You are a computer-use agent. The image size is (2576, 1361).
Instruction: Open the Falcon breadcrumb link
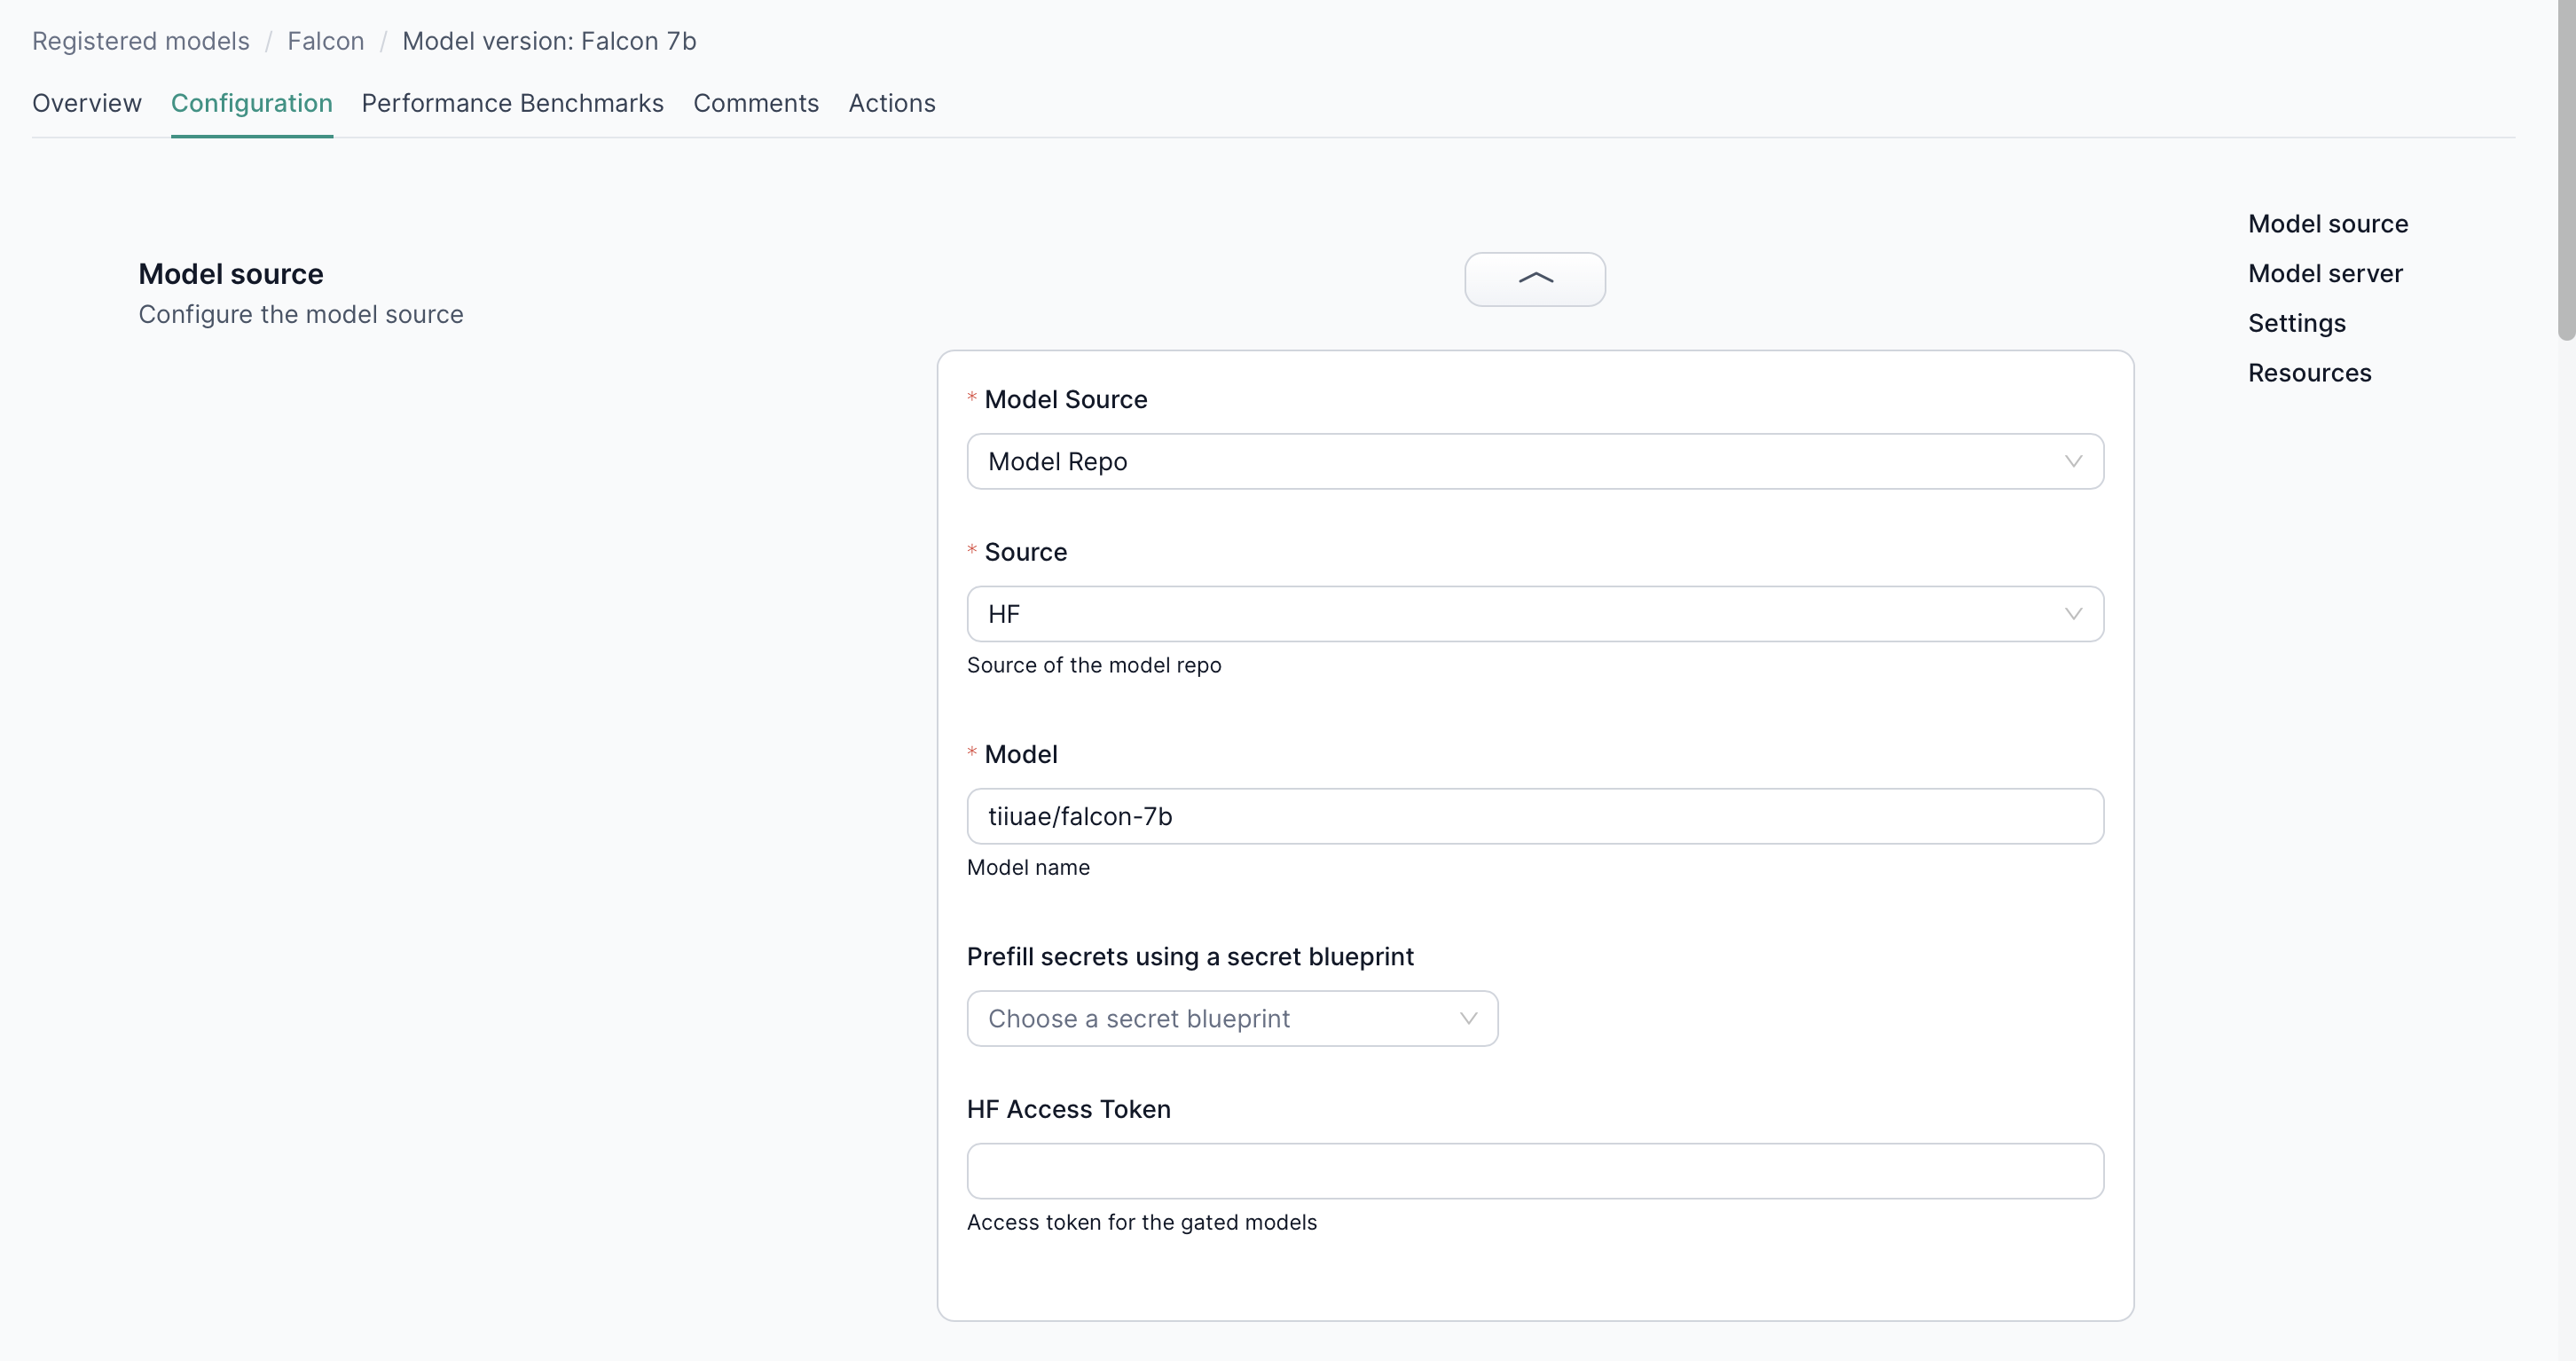[325, 41]
